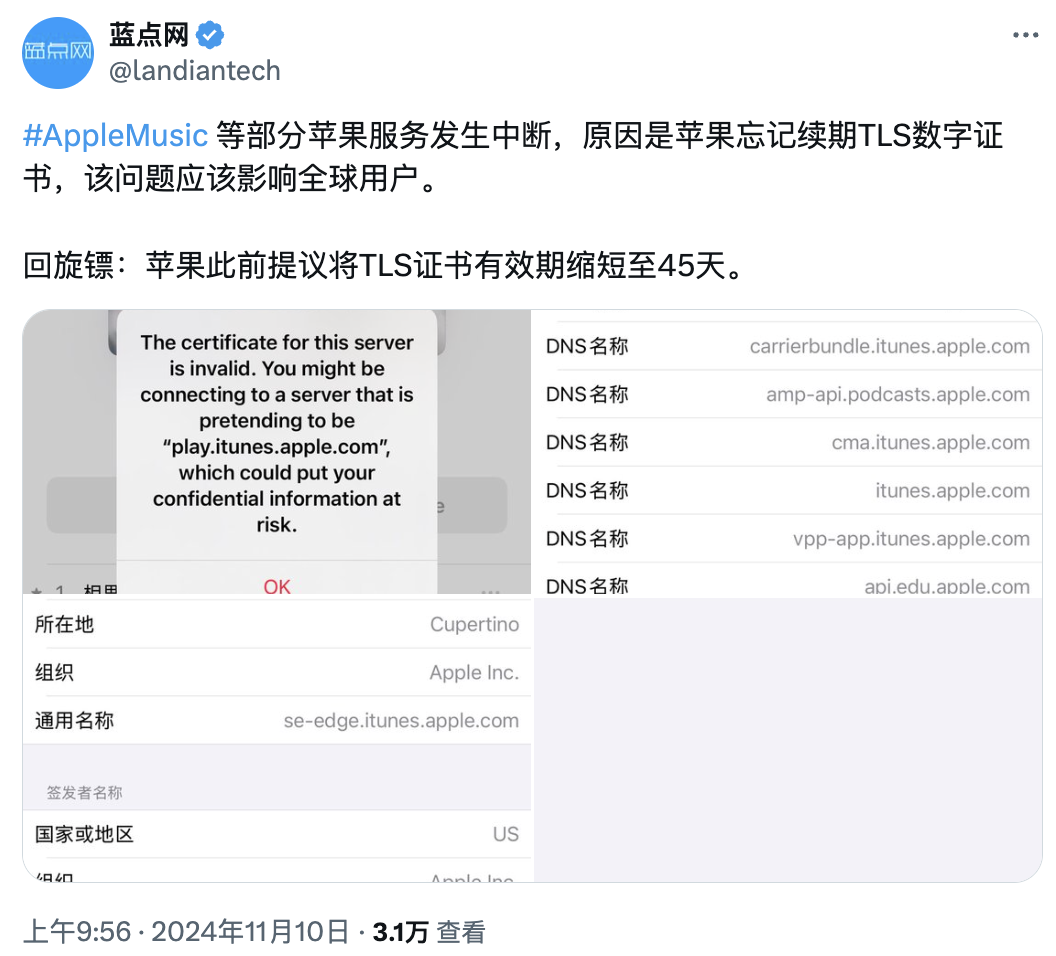The image size is (1056, 956).
Task: Click the Apple Inc. organization row
Action: pos(277,673)
